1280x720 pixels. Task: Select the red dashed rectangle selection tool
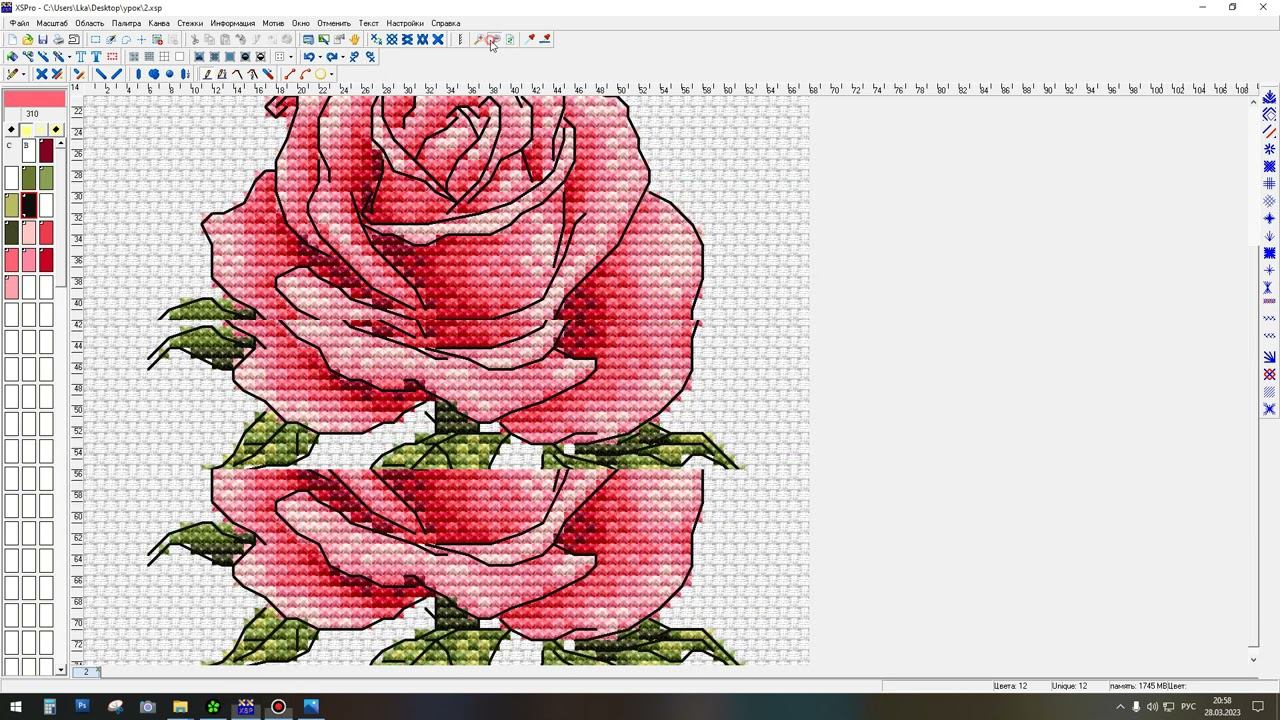click(112, 57)
